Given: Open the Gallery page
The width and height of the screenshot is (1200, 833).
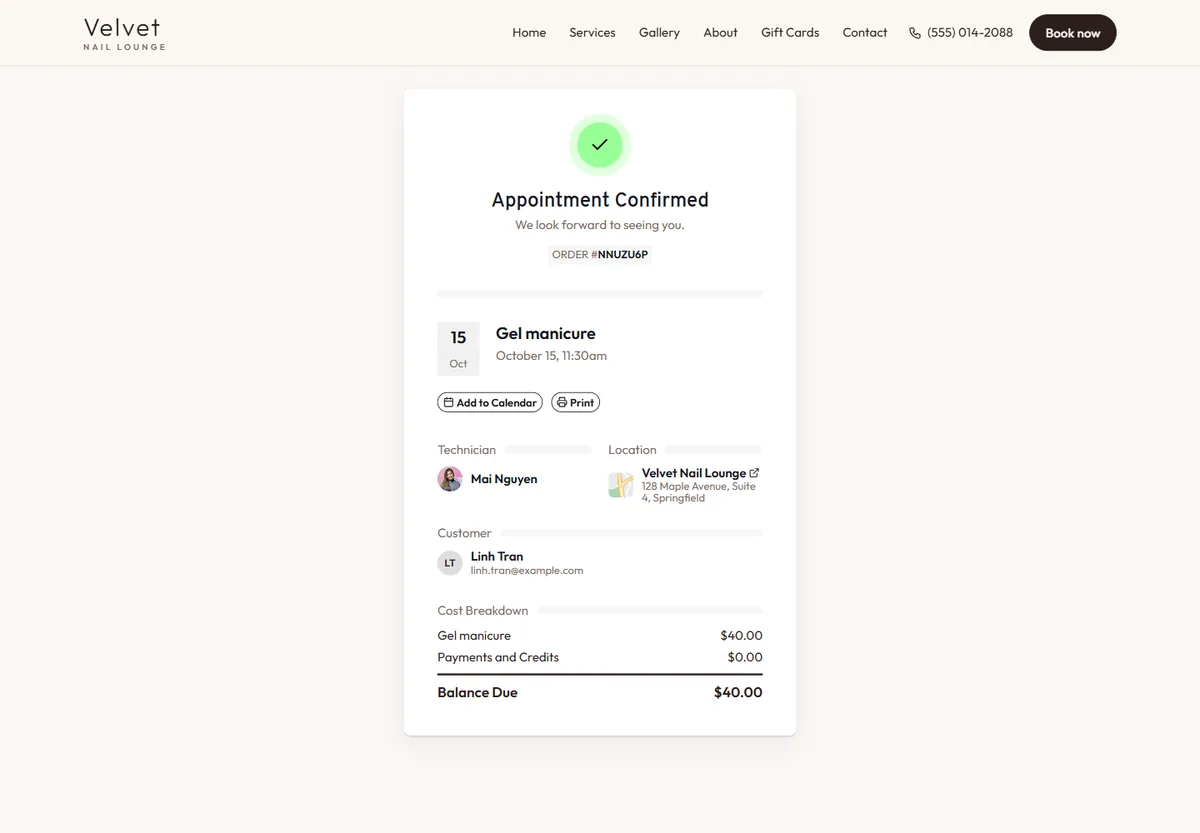Looking at the screenshot, I should (659, 33).
